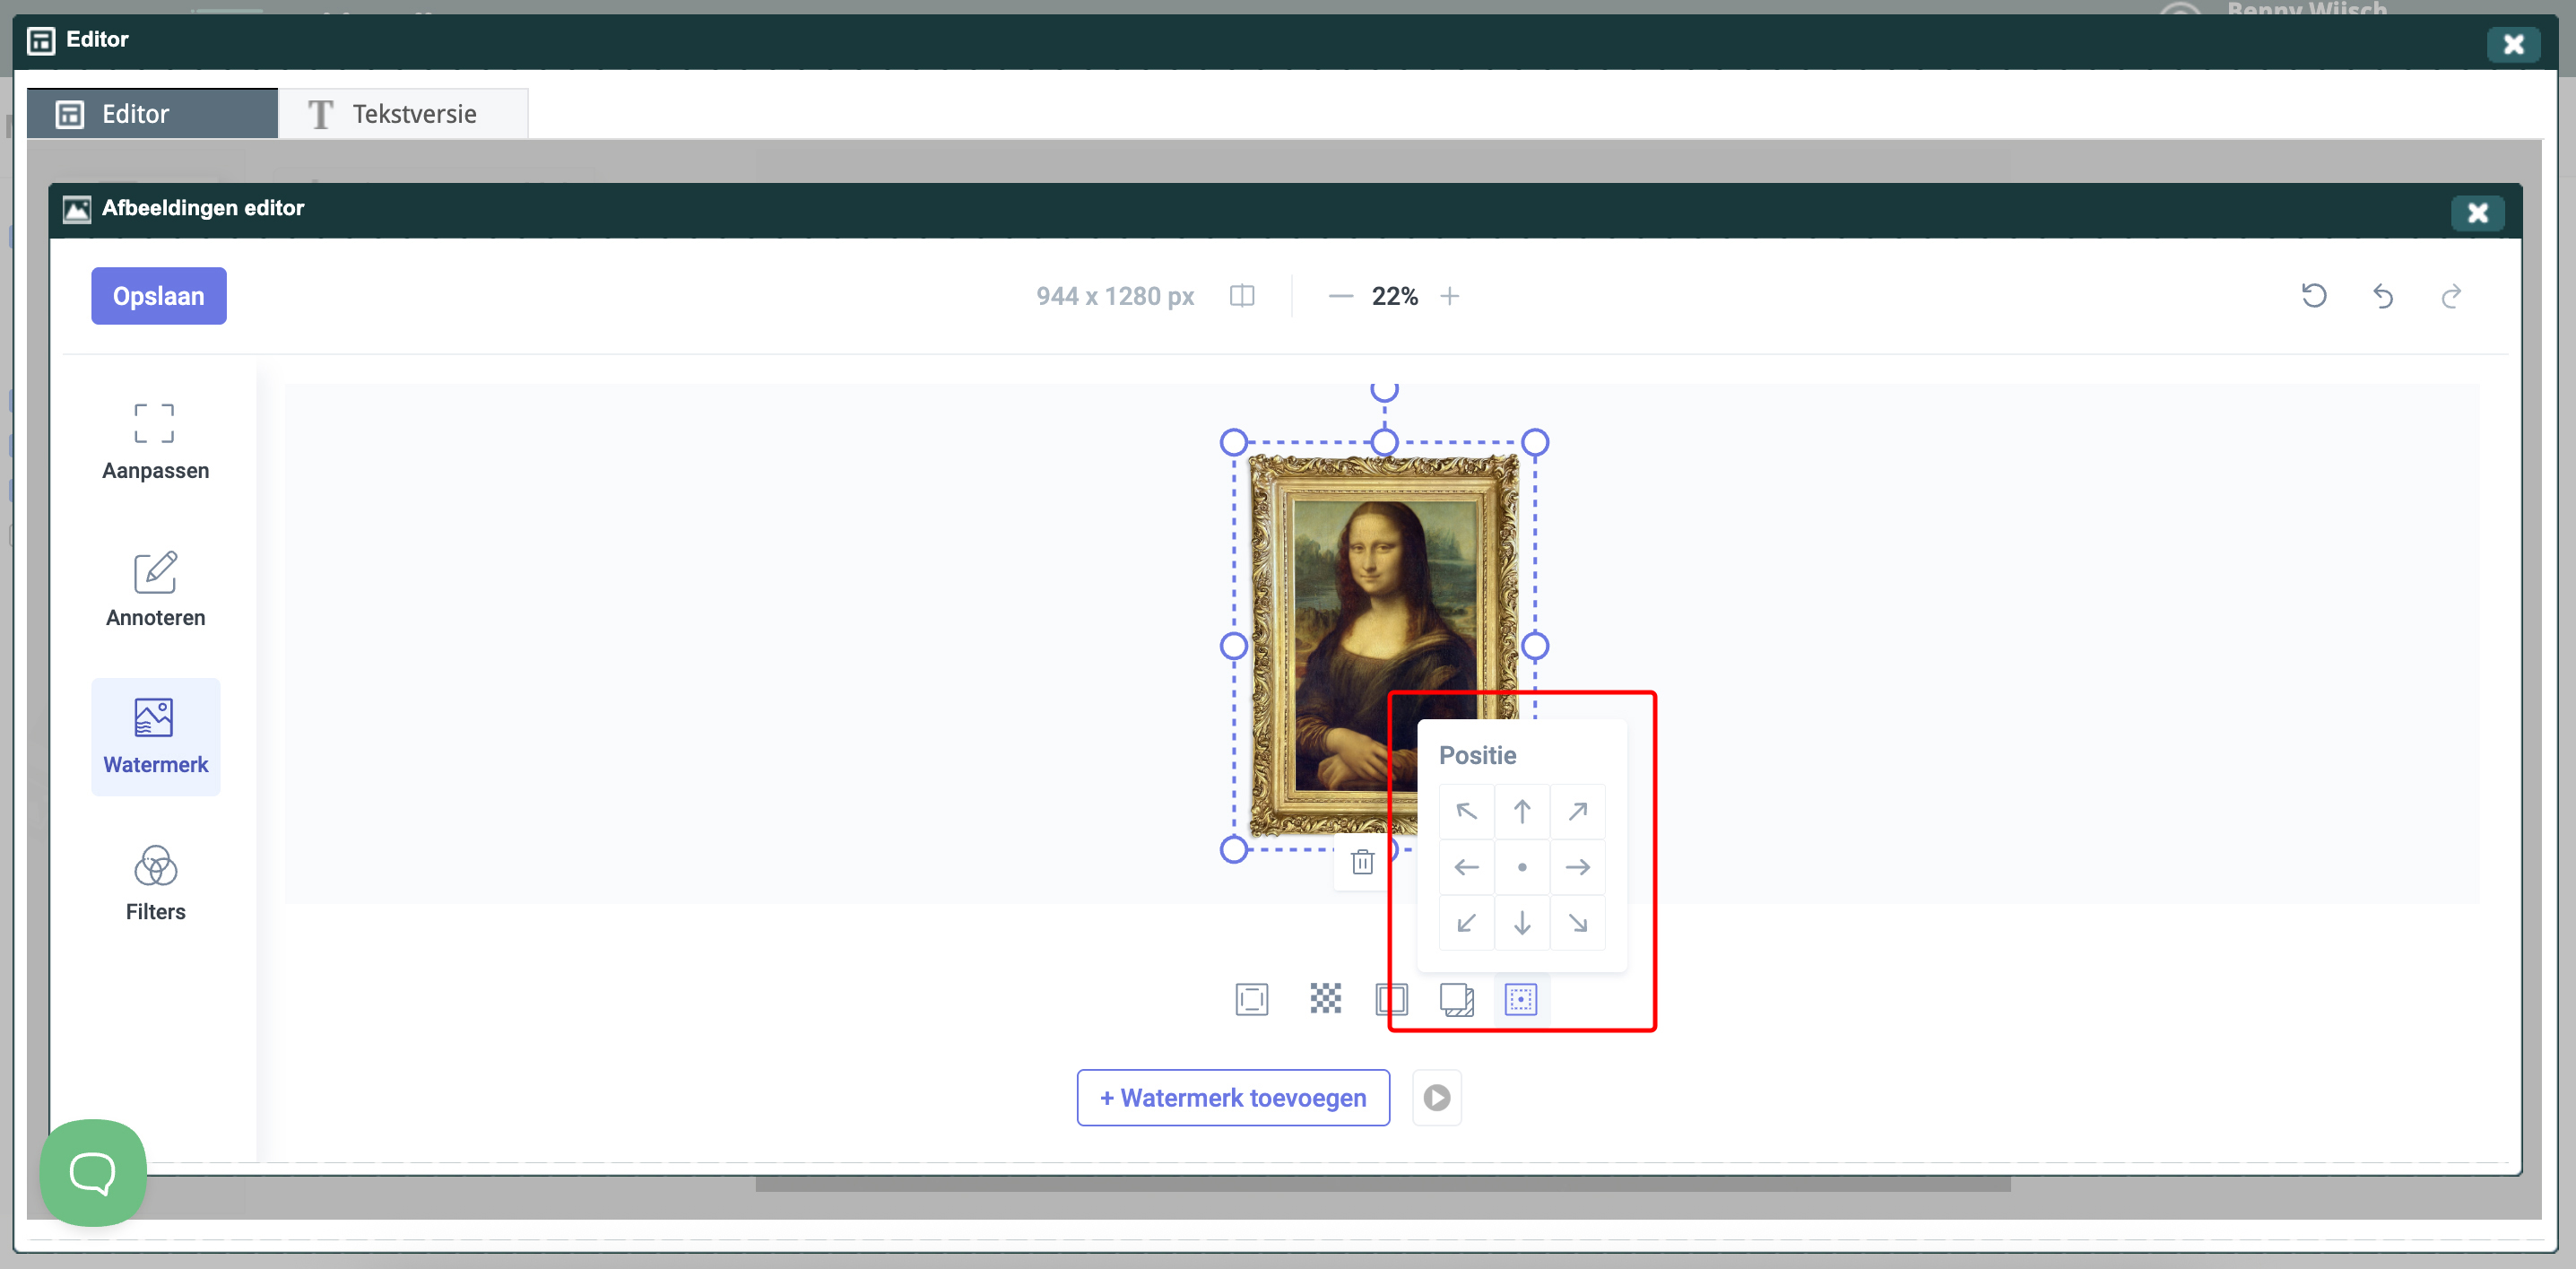Set watermark position to top-left arrow
The image size is (2576, 1269).
1466,811
